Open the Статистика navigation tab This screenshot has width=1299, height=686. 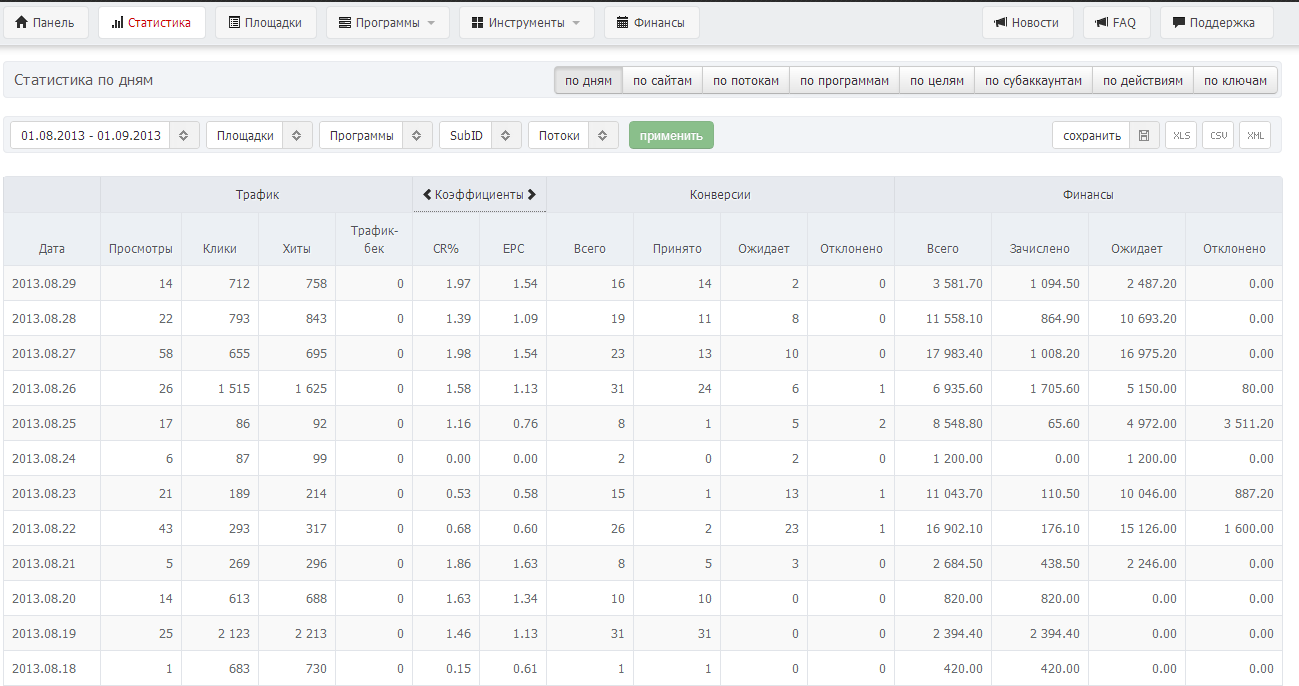(151, 22)
